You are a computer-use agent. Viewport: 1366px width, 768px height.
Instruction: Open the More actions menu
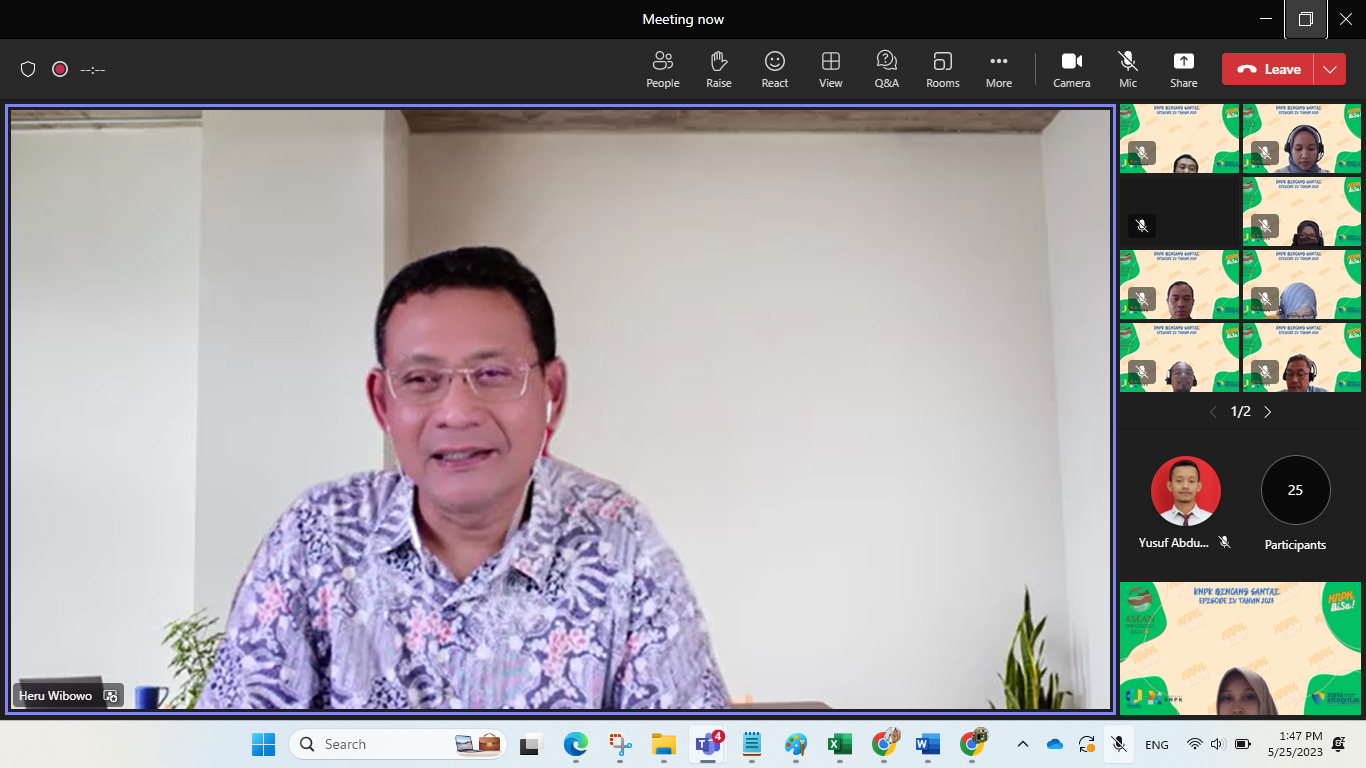click(998, 69)
